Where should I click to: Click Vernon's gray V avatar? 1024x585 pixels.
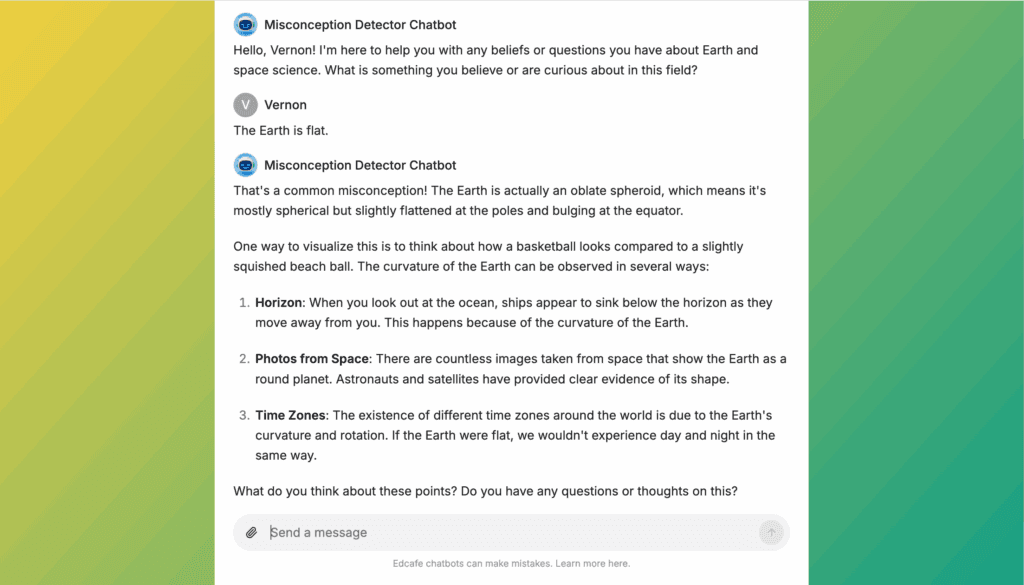246,104
